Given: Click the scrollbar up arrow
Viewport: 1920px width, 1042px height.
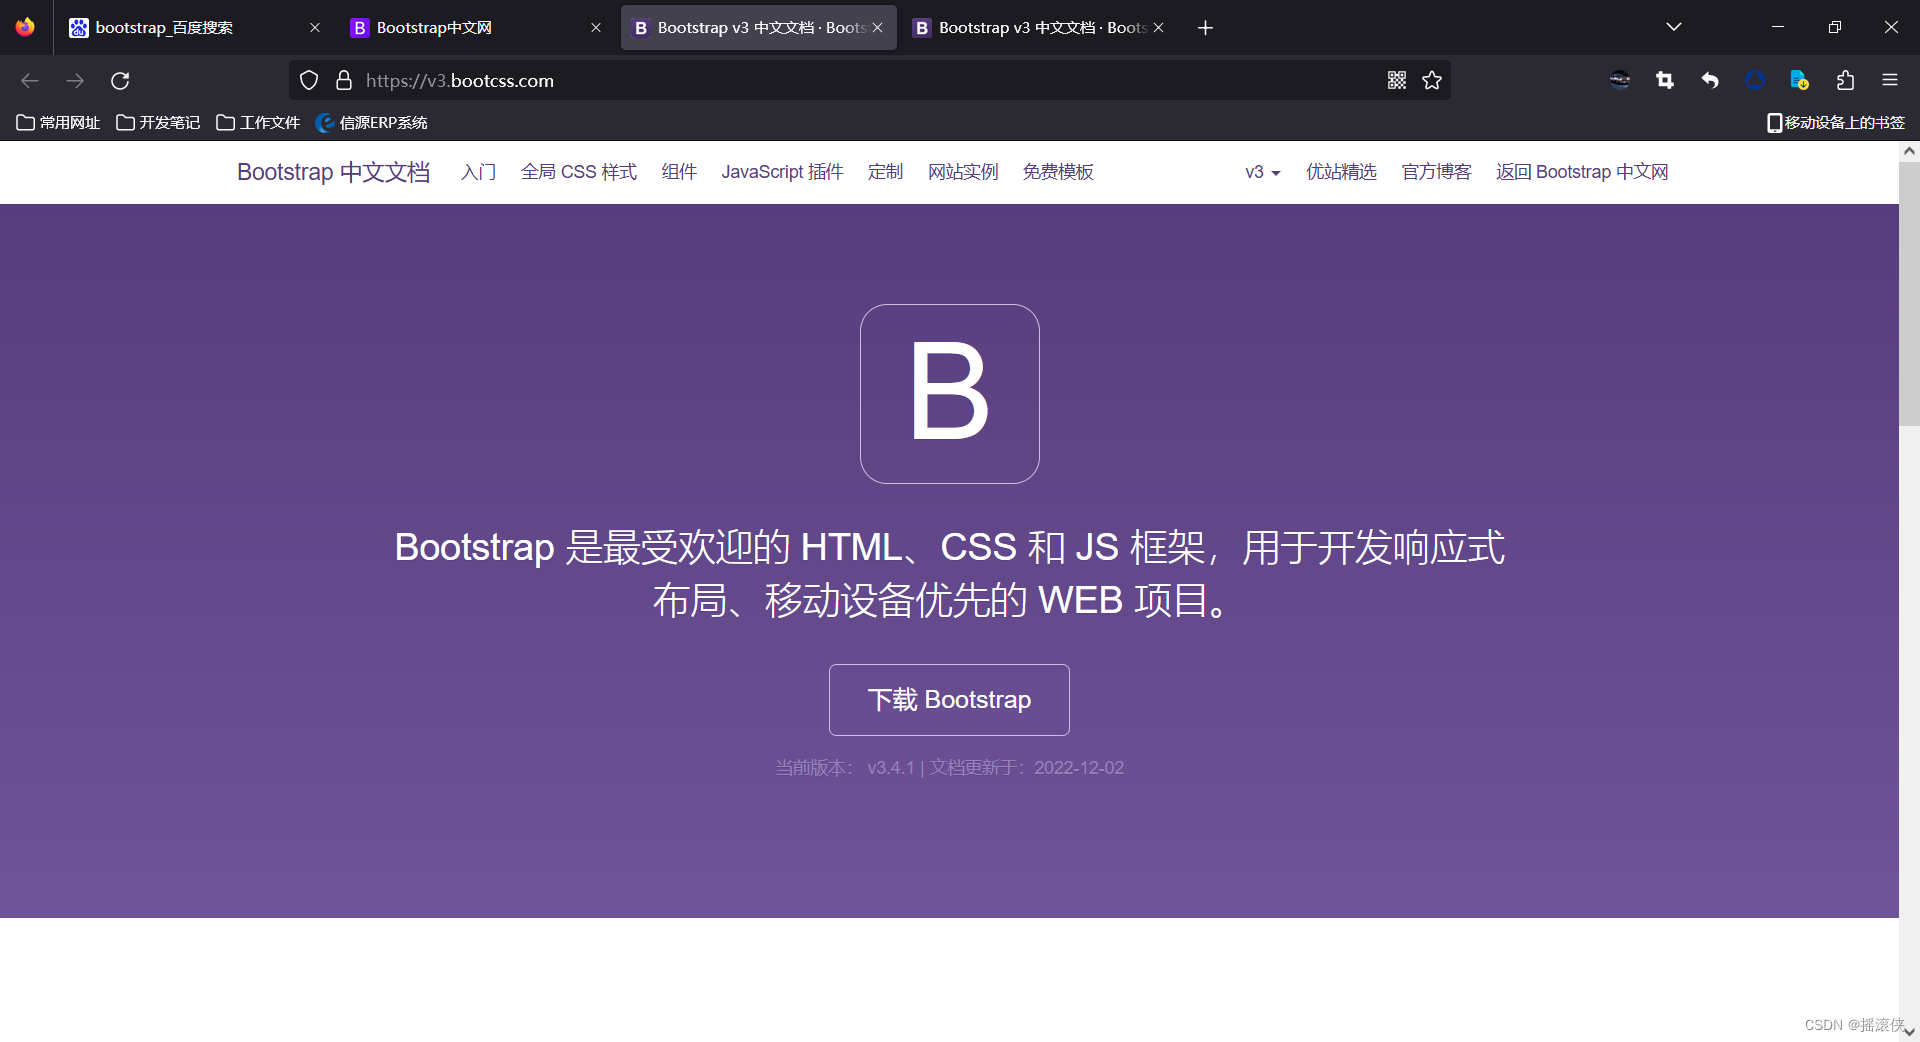Looking at the screenshot, I should point(1909,151).
